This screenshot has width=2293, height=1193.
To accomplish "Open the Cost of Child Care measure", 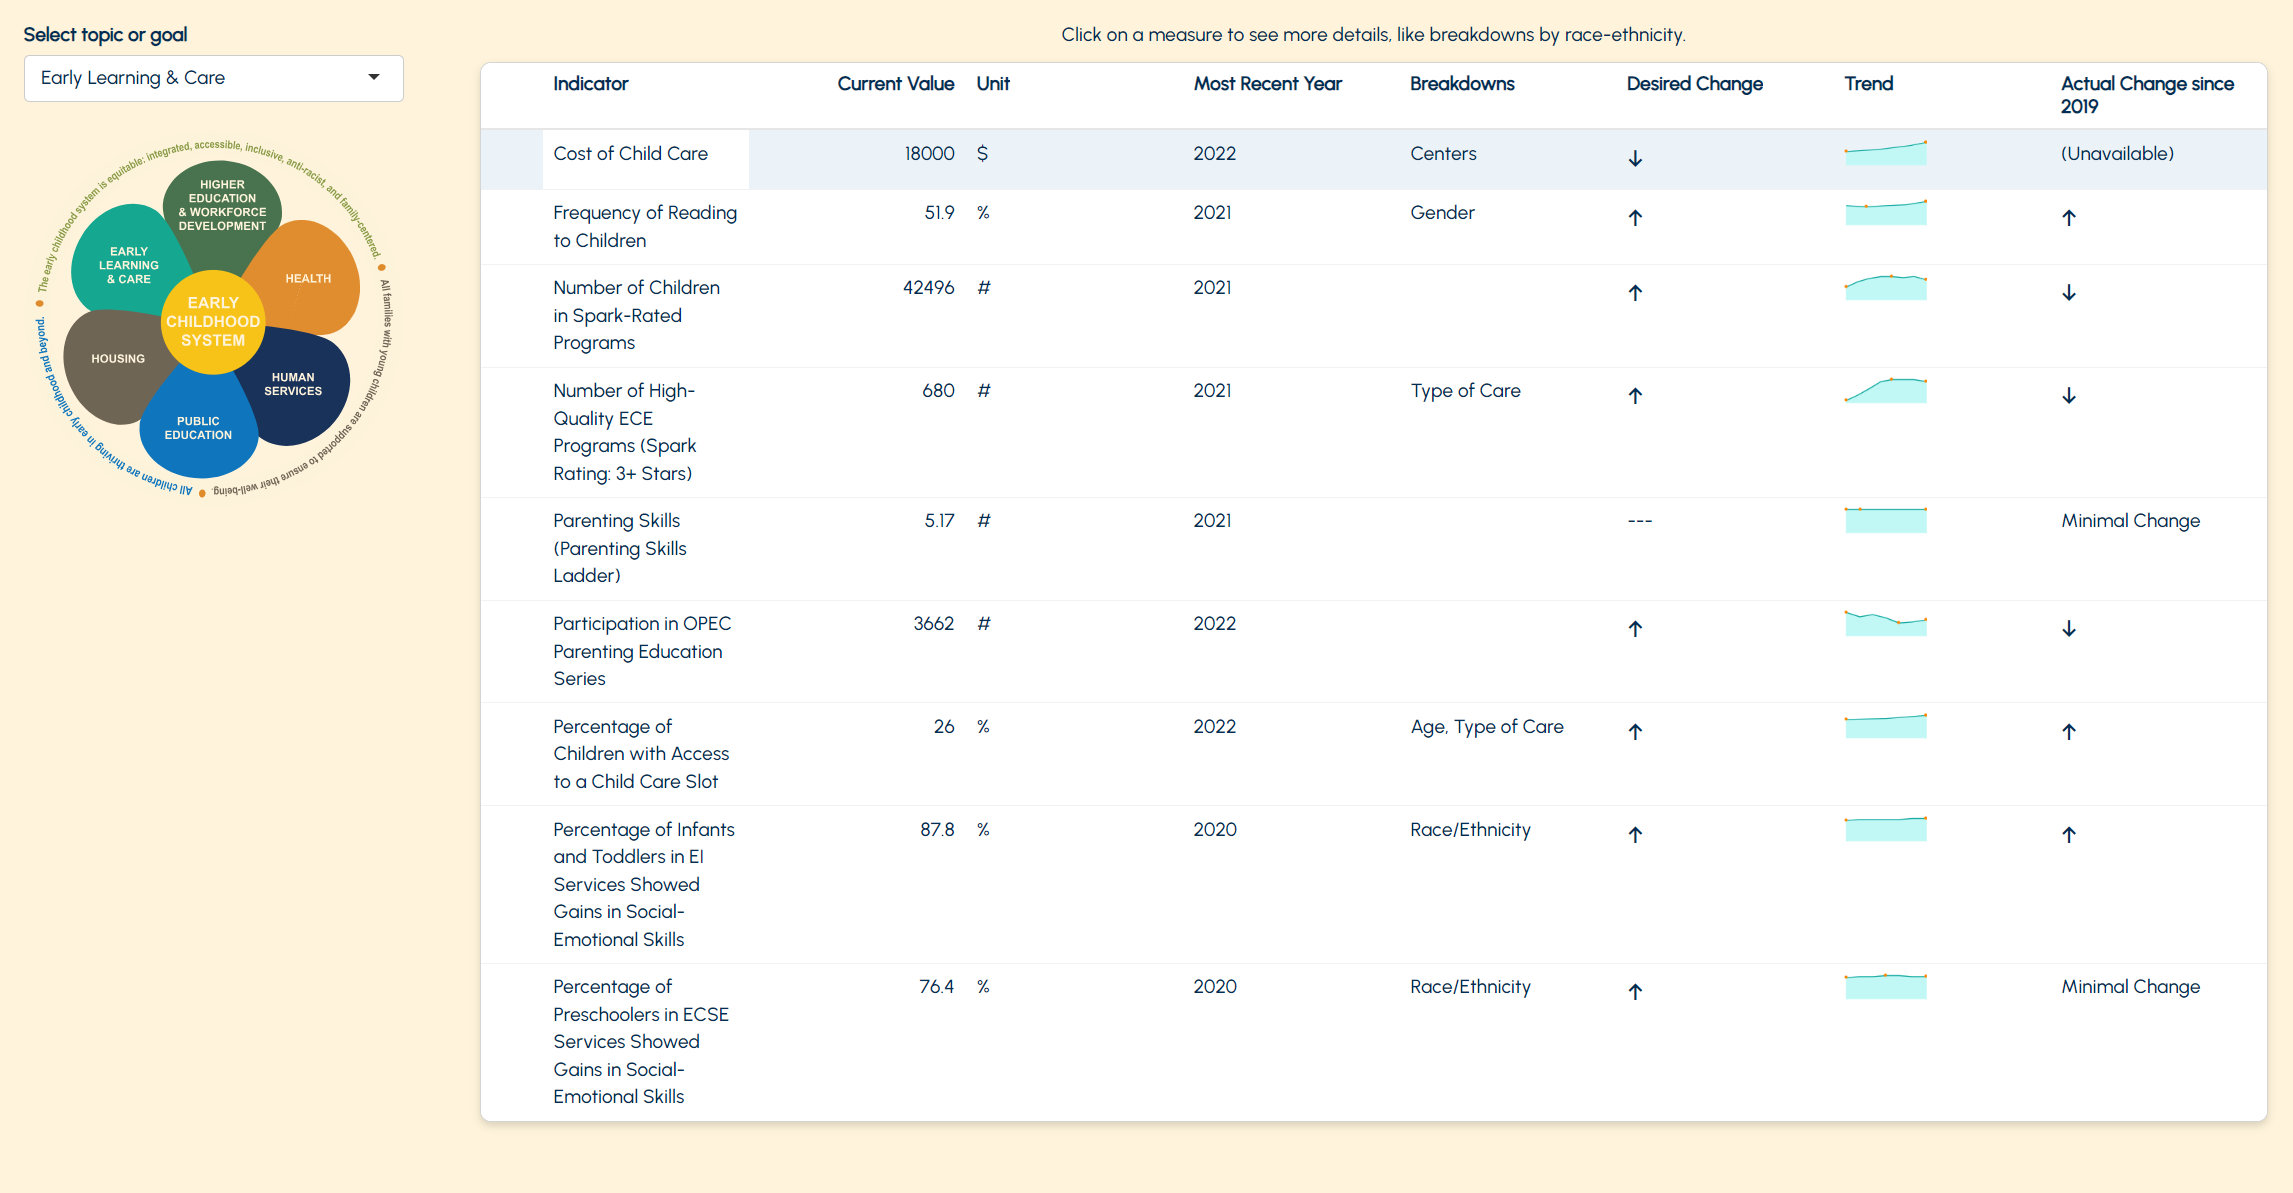I will pos(631,154).
